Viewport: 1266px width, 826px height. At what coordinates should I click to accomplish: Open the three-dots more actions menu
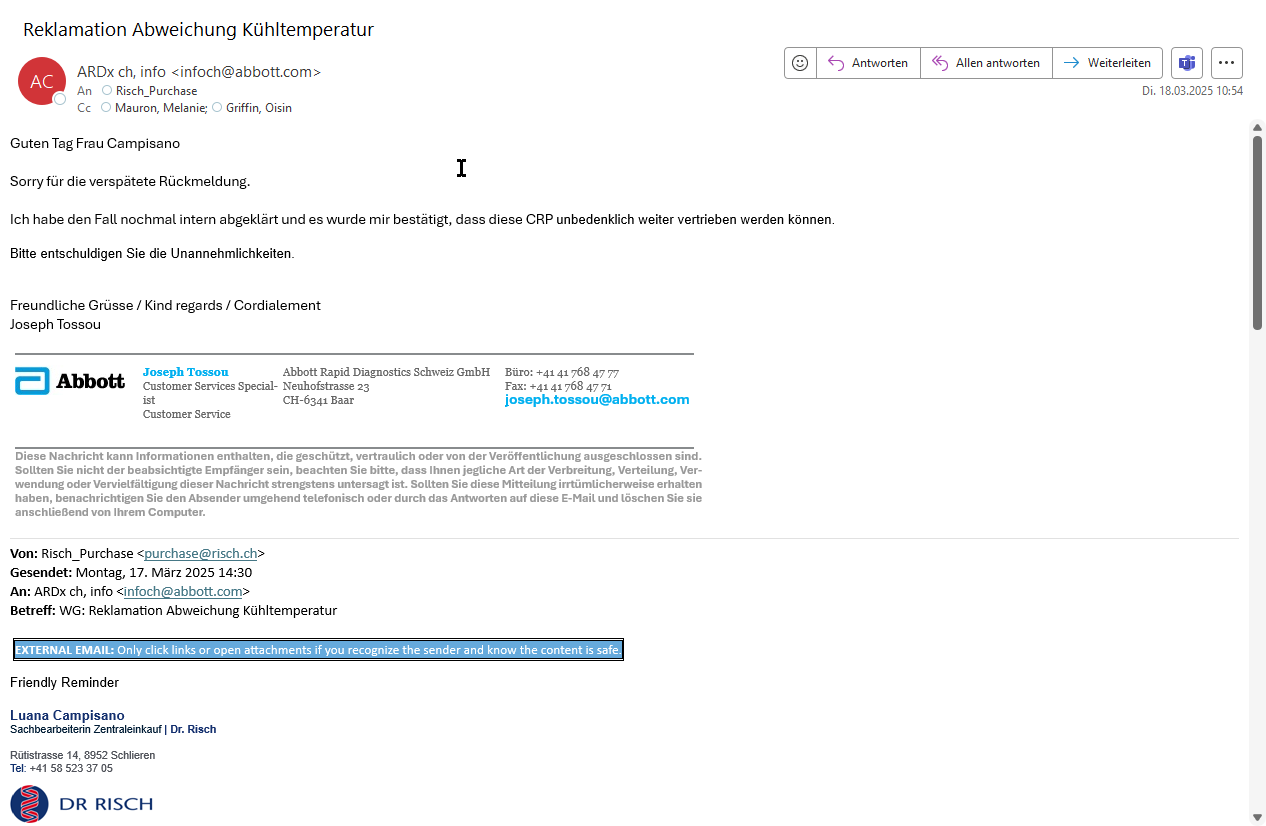(1227, 62)
